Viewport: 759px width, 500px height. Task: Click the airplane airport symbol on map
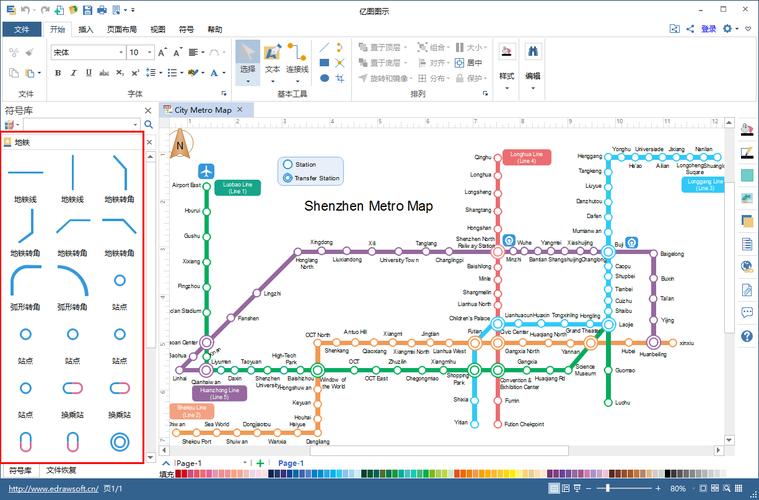point(206,171)
